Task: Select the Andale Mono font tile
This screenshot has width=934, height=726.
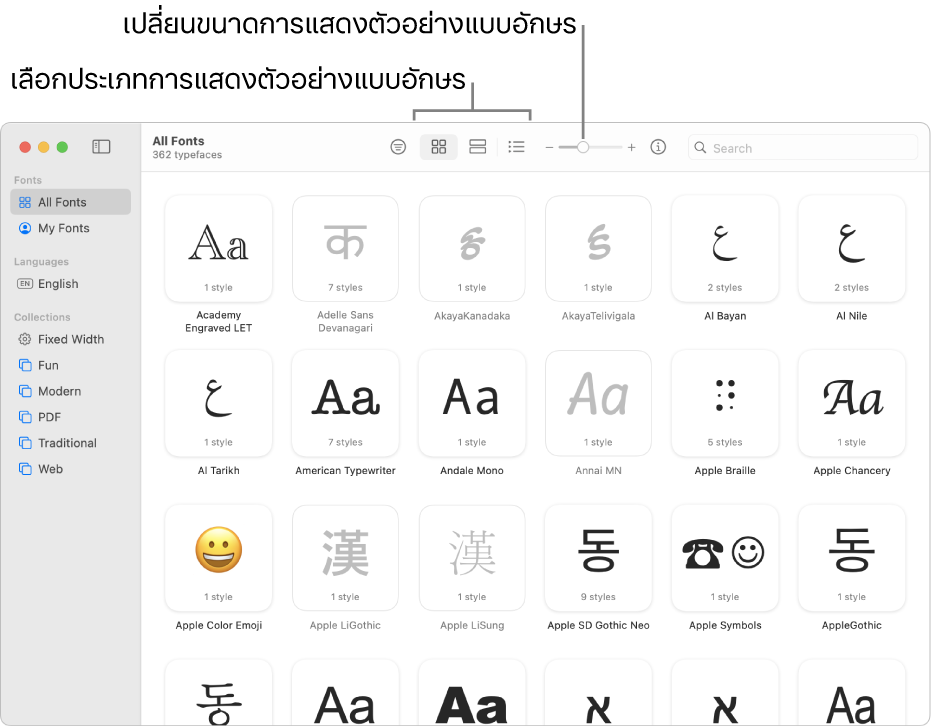Action: click(472, 404)
